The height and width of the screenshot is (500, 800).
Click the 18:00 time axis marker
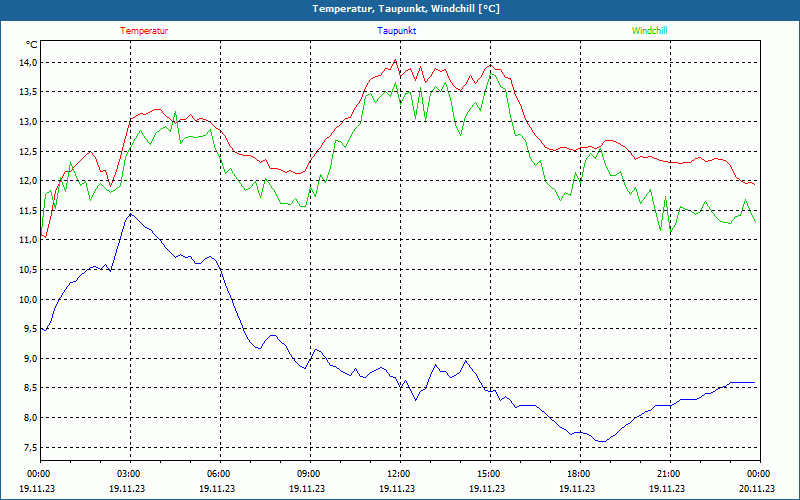click(579, 474)
